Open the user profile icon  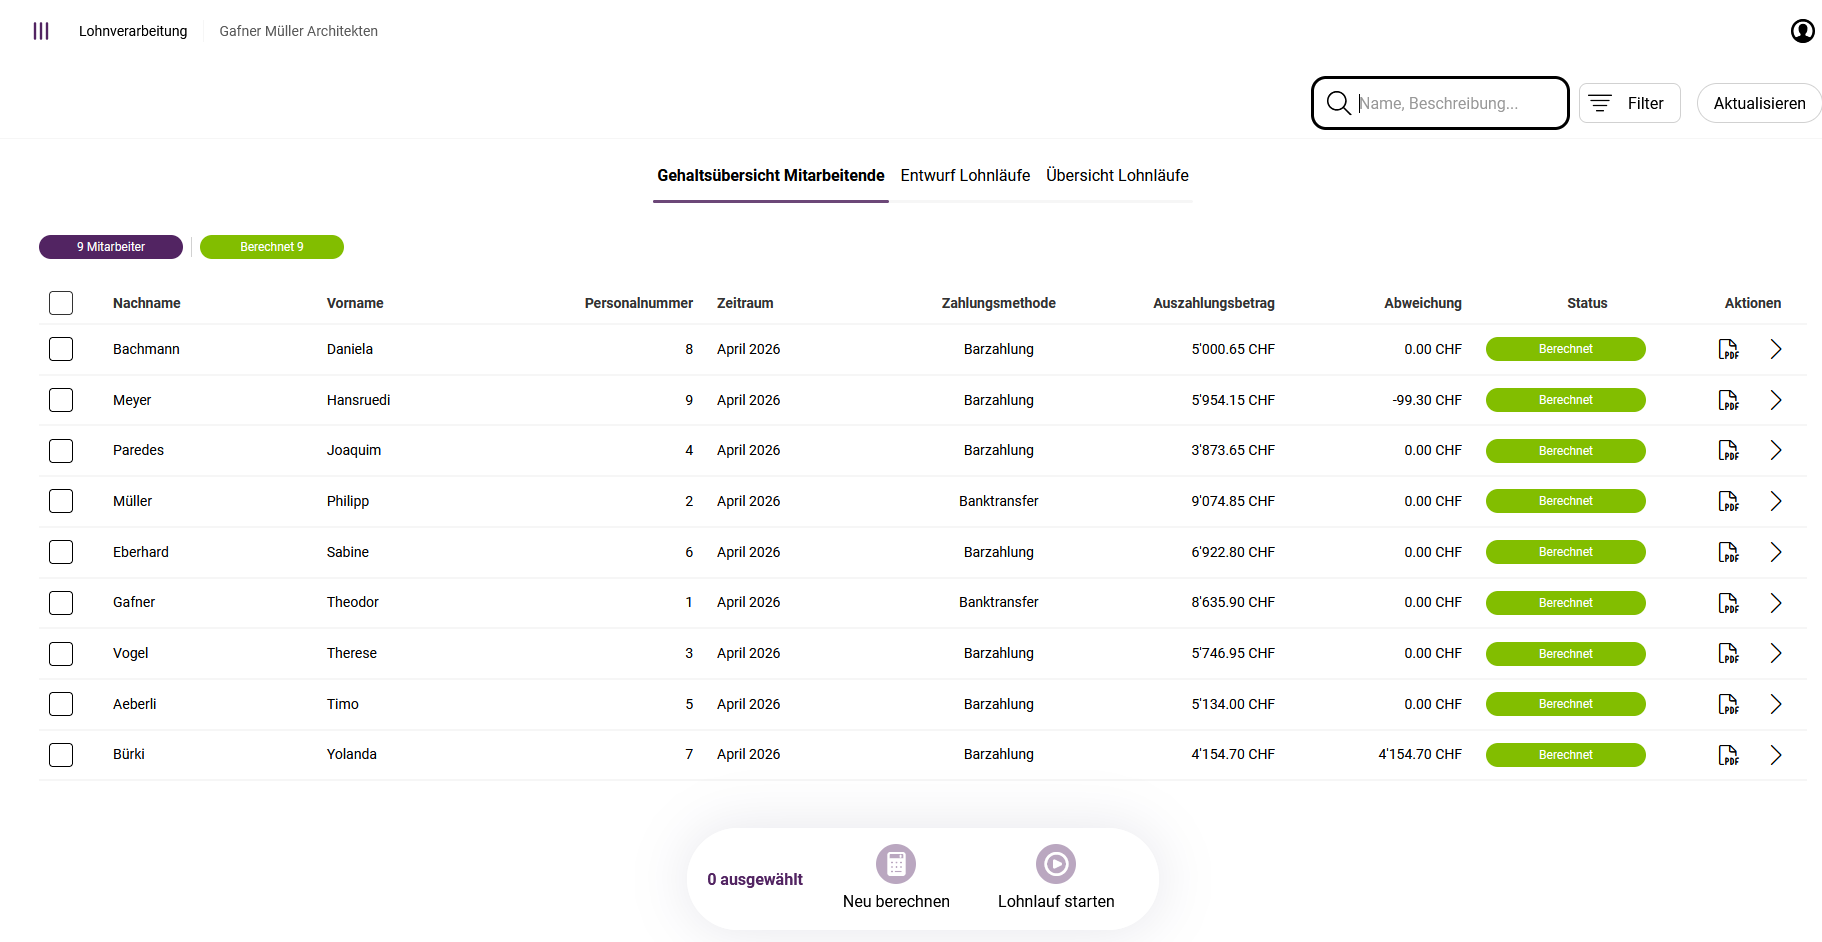[x=1803, y=31]
